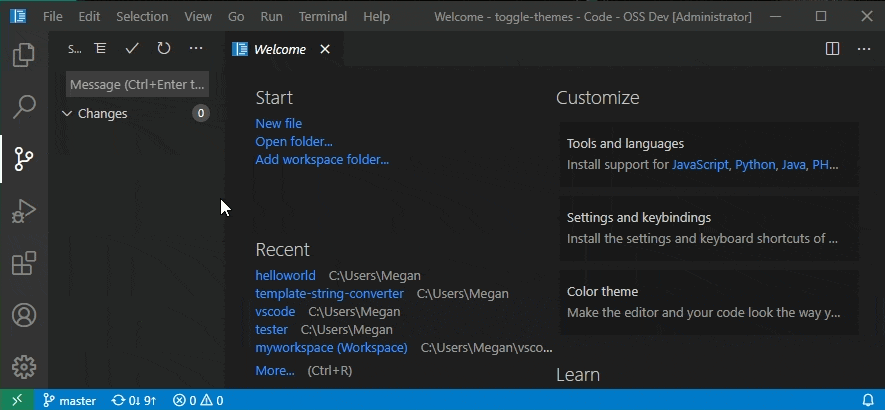Viewport: 885px width, 410px height.
Task: Open the Tools and languages card
Action: pos(709,154)
